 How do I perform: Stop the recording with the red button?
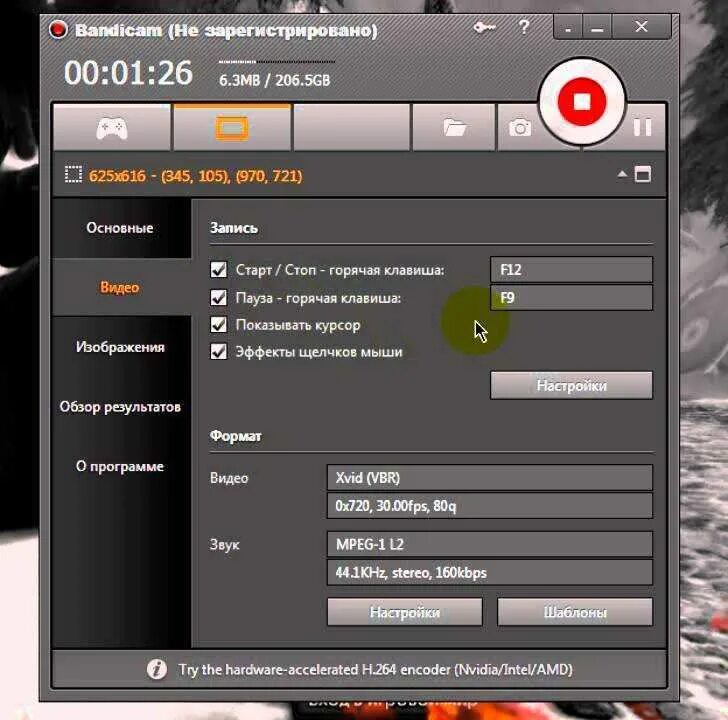click(582, 102)
